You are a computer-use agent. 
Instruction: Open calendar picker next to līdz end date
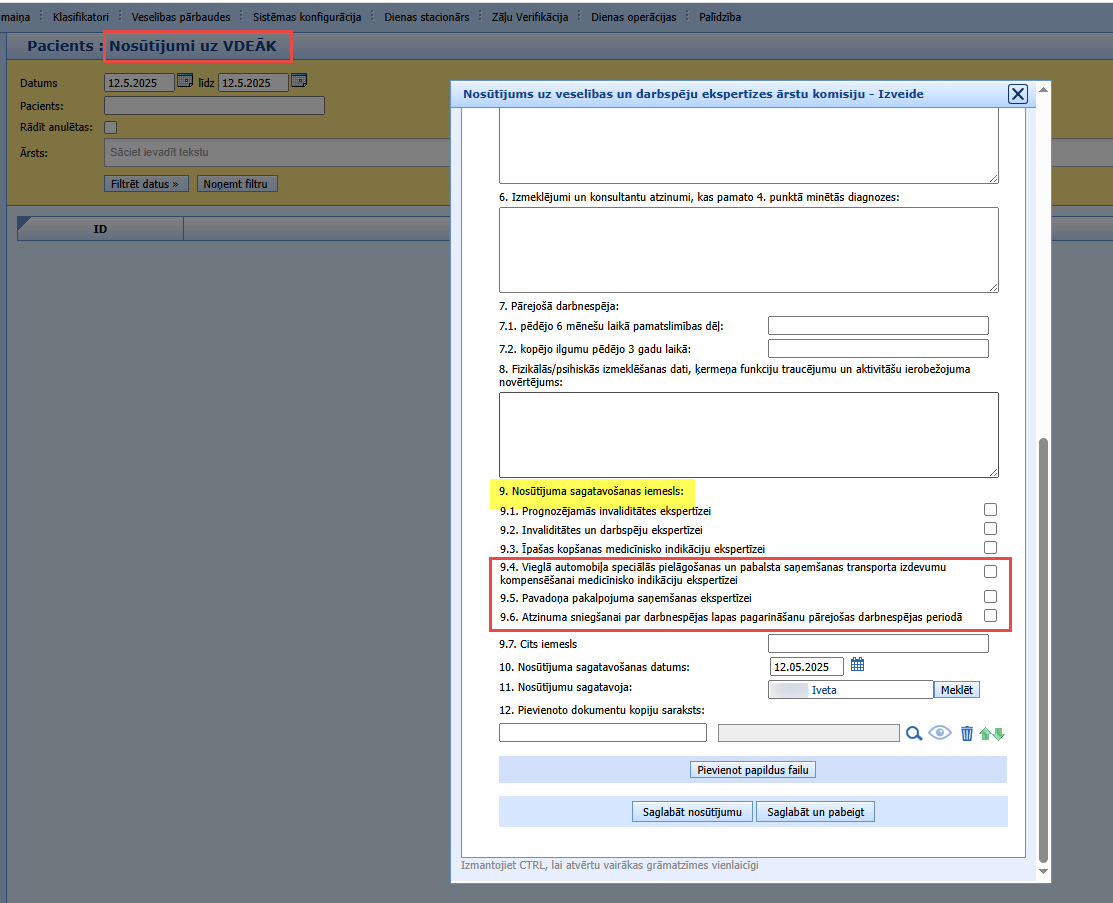(x=299, y=81)
